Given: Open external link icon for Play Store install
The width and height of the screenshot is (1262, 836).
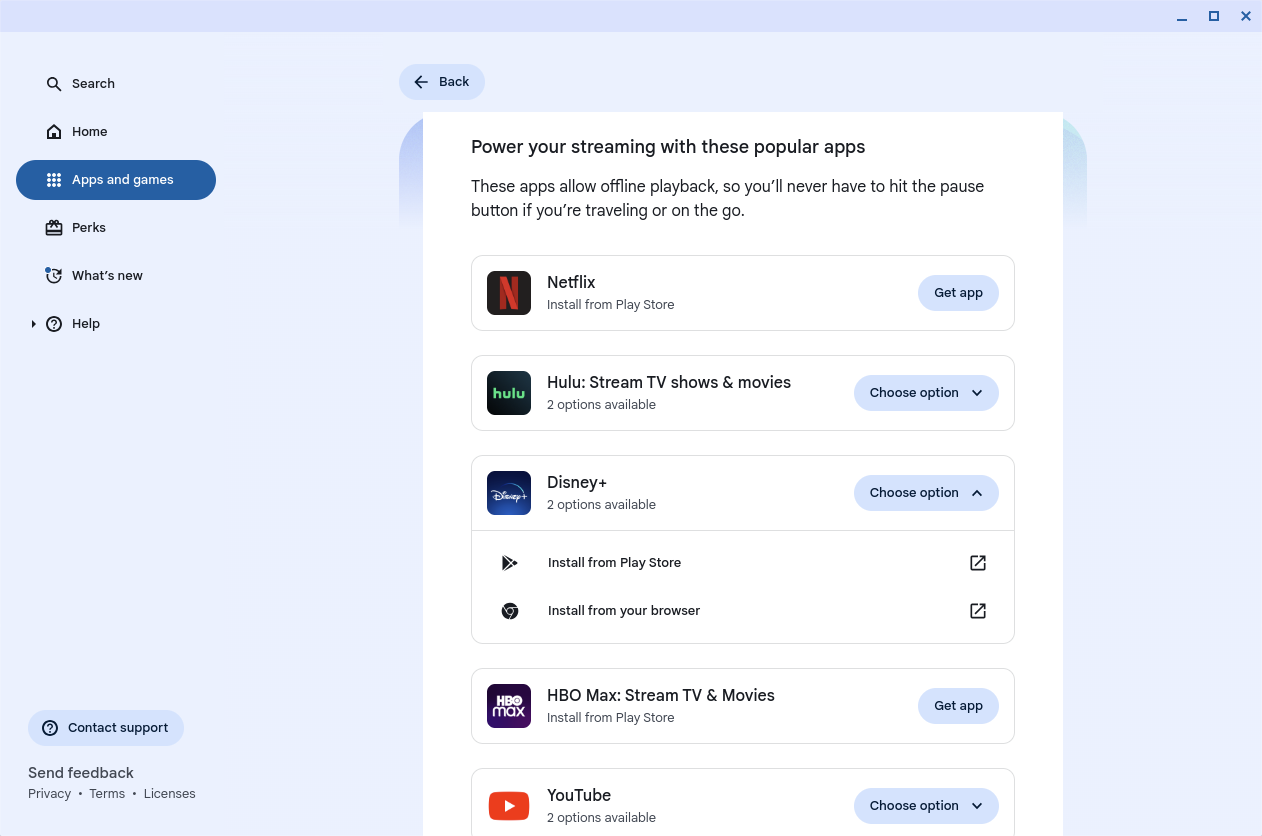Looking at the screenshot, I should 978,563.
